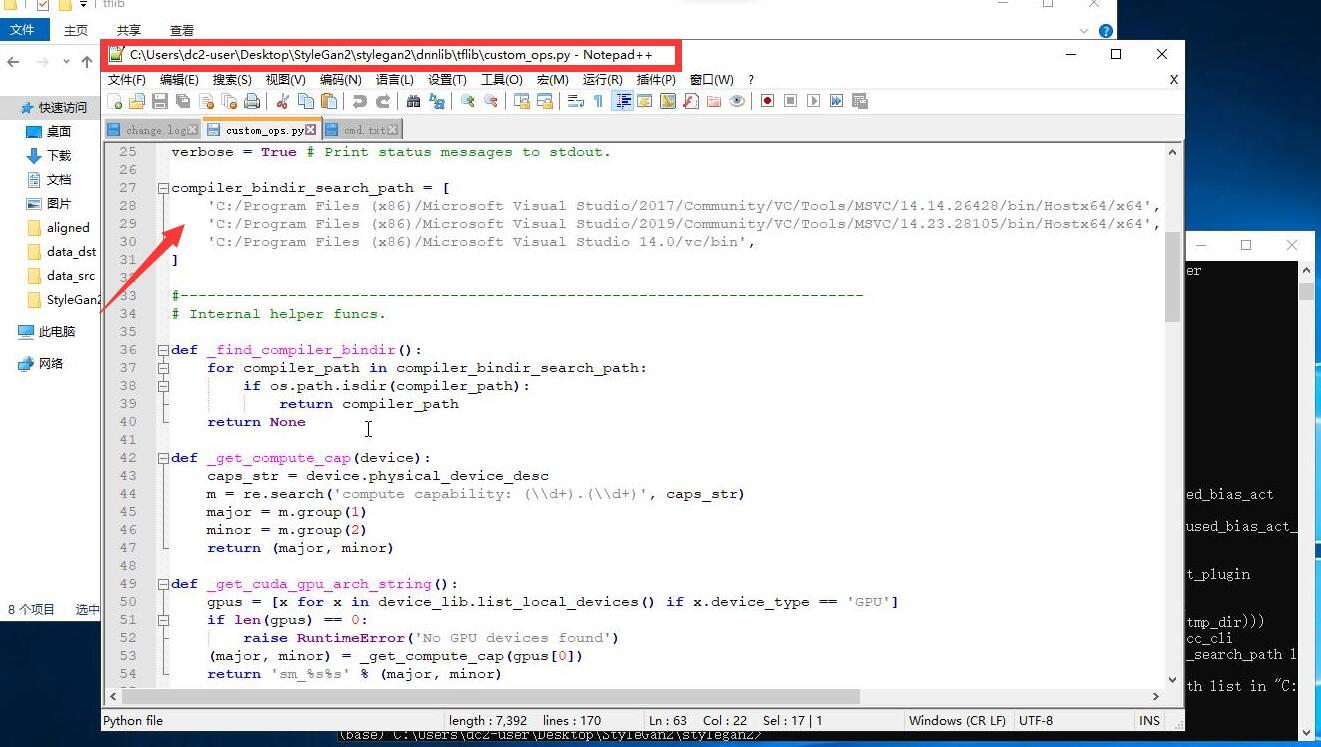Click the Save All toolbar icon

[x=183, y=101]
